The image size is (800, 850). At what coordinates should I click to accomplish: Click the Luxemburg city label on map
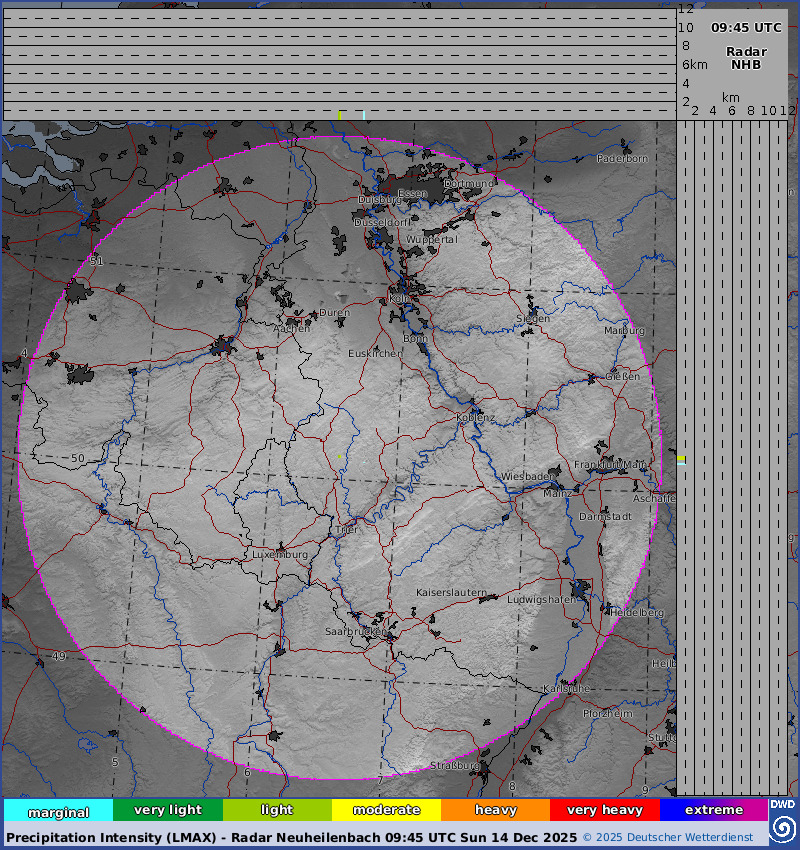280,554
